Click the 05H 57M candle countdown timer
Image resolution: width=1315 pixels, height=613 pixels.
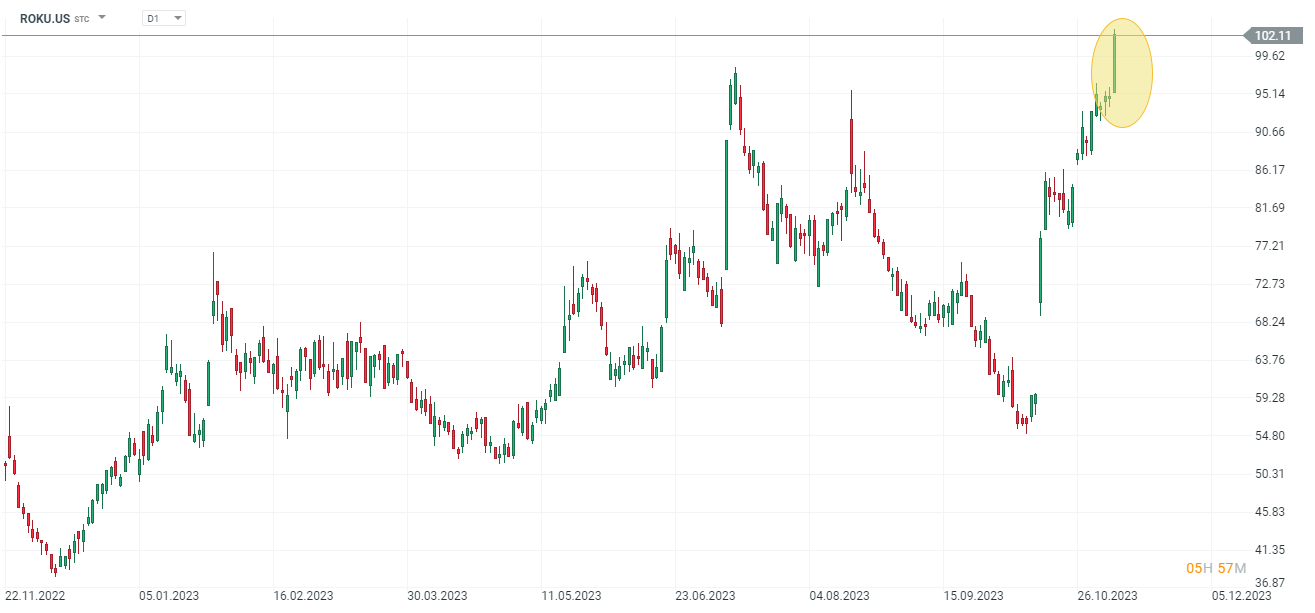pyautogui.click(x=1216, y=568)
